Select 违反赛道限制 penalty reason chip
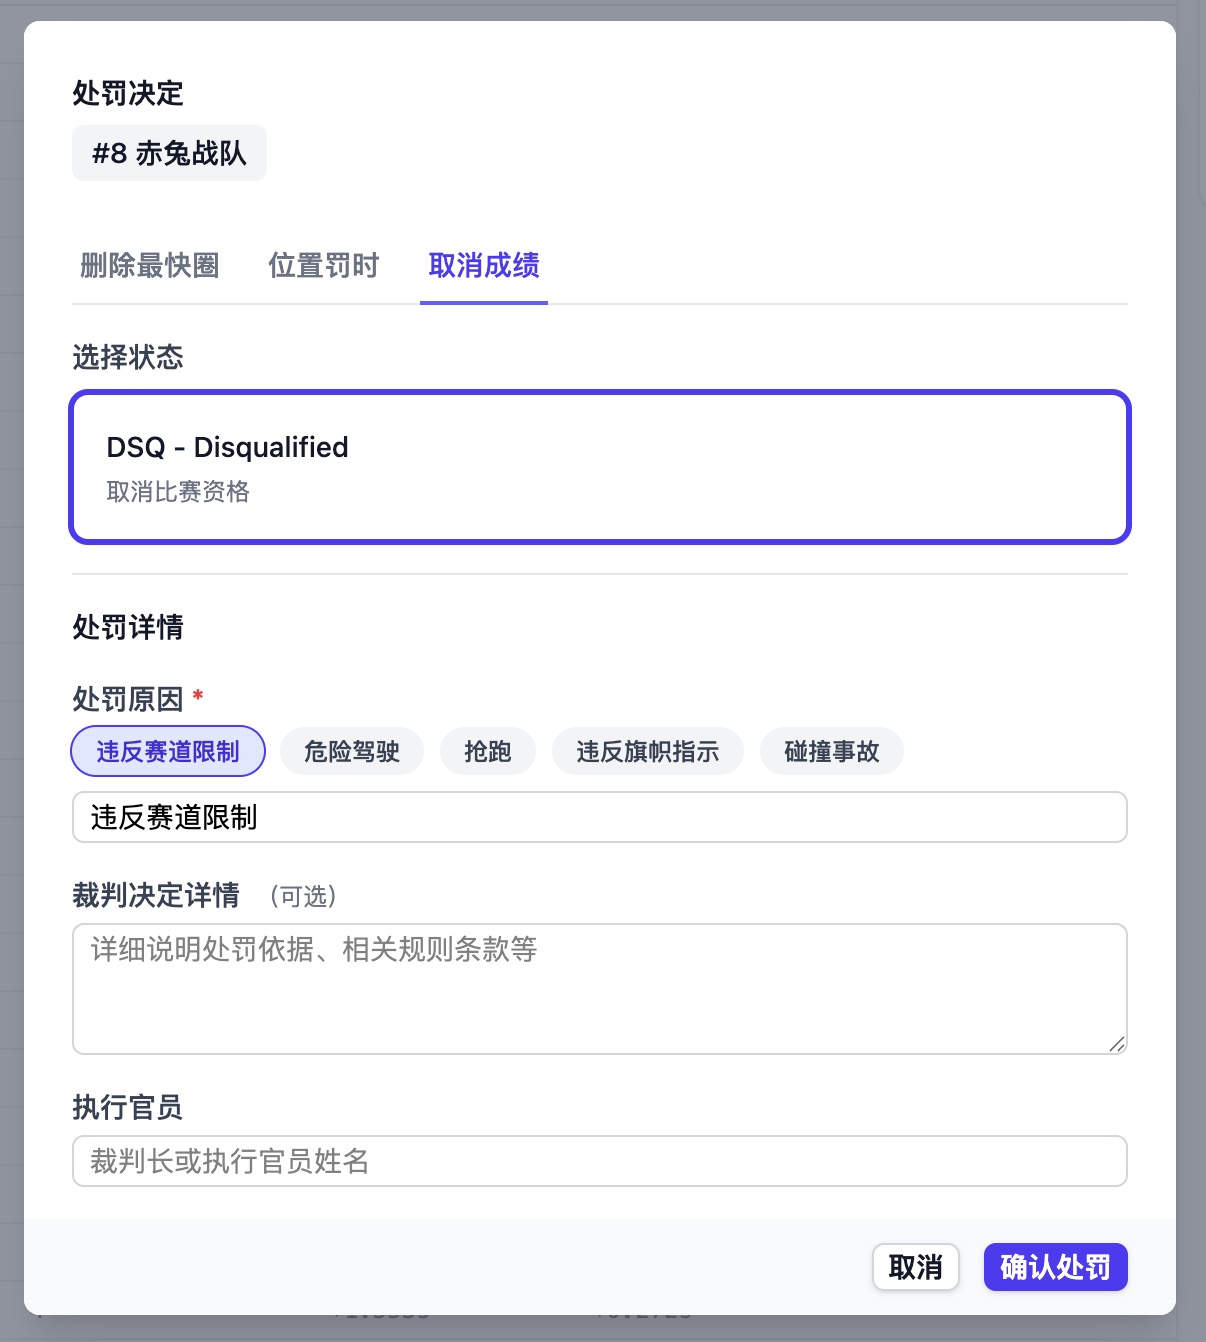The width and height of the screenshot is (1206, 1342). (167, 751)
